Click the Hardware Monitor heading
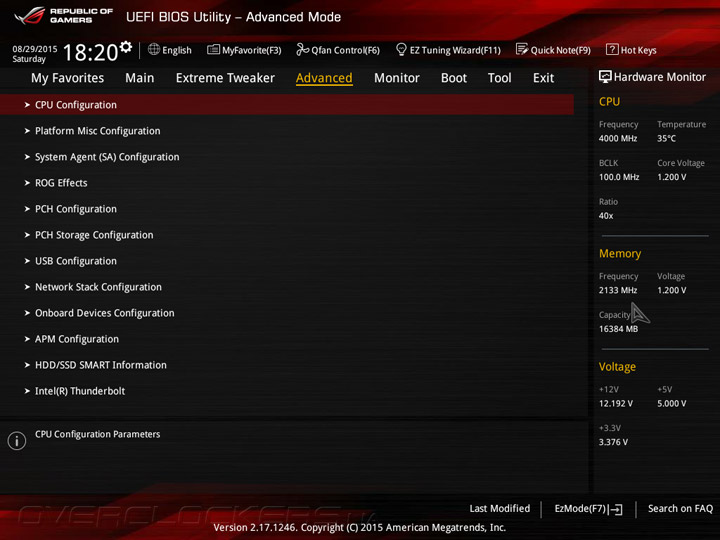The image size is (720, 540). (x=659, y=77)
